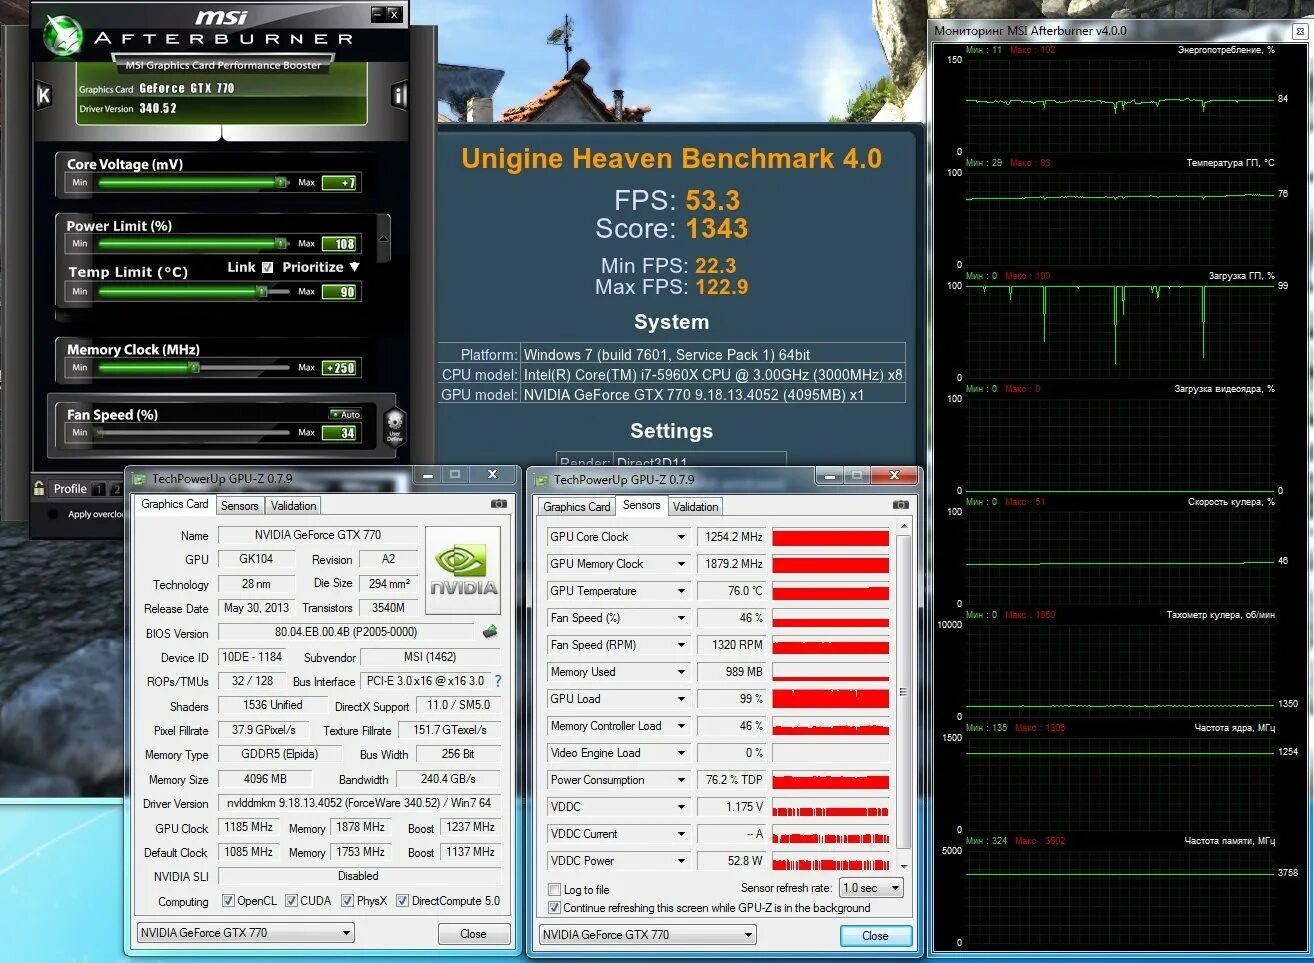1314x963 pixels.
Task: Click the Bus Interface question mark icon
Action: pyautogui.click(x=497, y=681)
